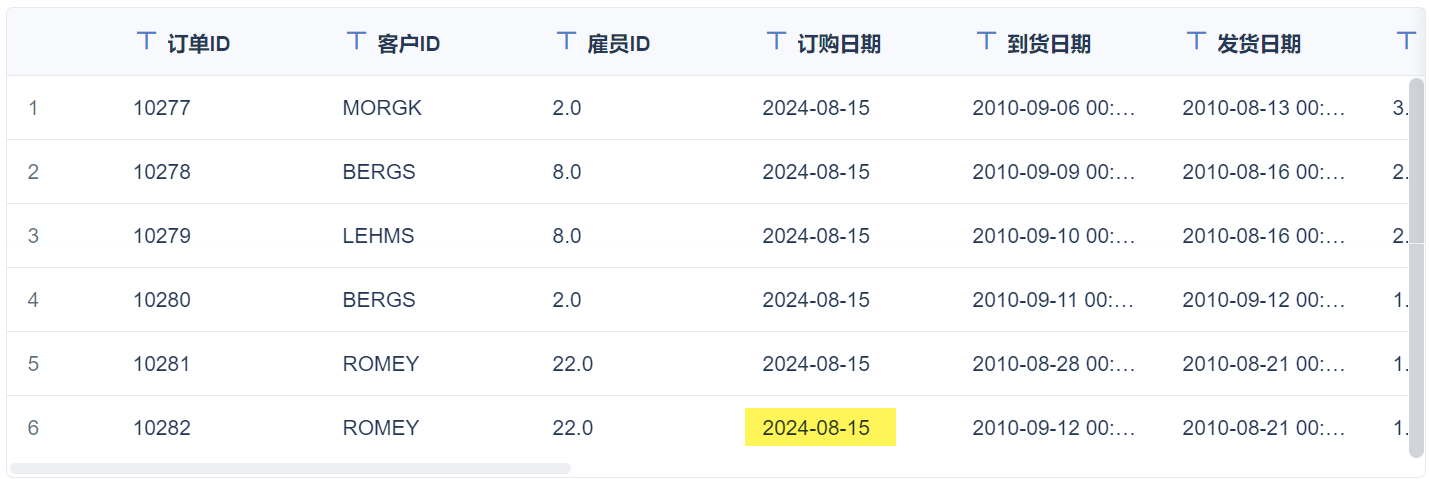Click text-type icon beside 订购日期 header
Image resolution: width=1429 pixels, height=487 pixels.
[776, 41]
